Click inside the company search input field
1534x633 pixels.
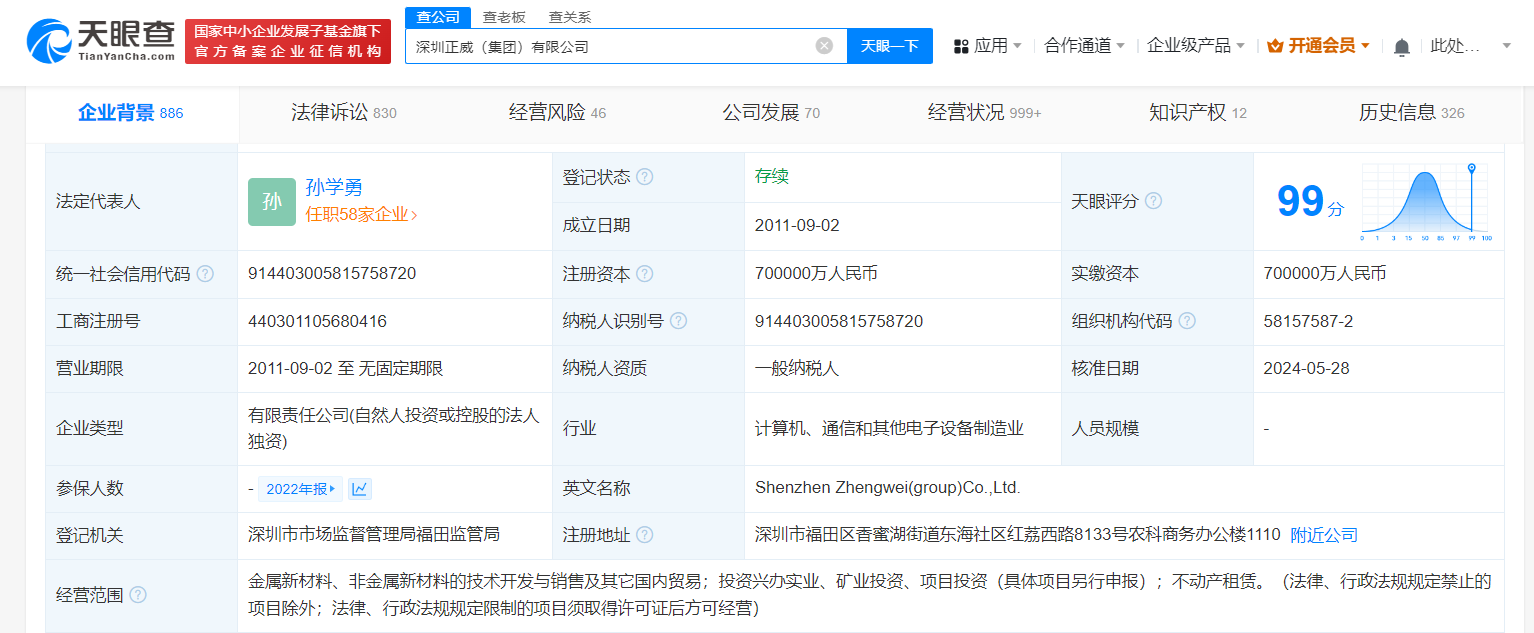pyautogui.click(x=600, y=46)
